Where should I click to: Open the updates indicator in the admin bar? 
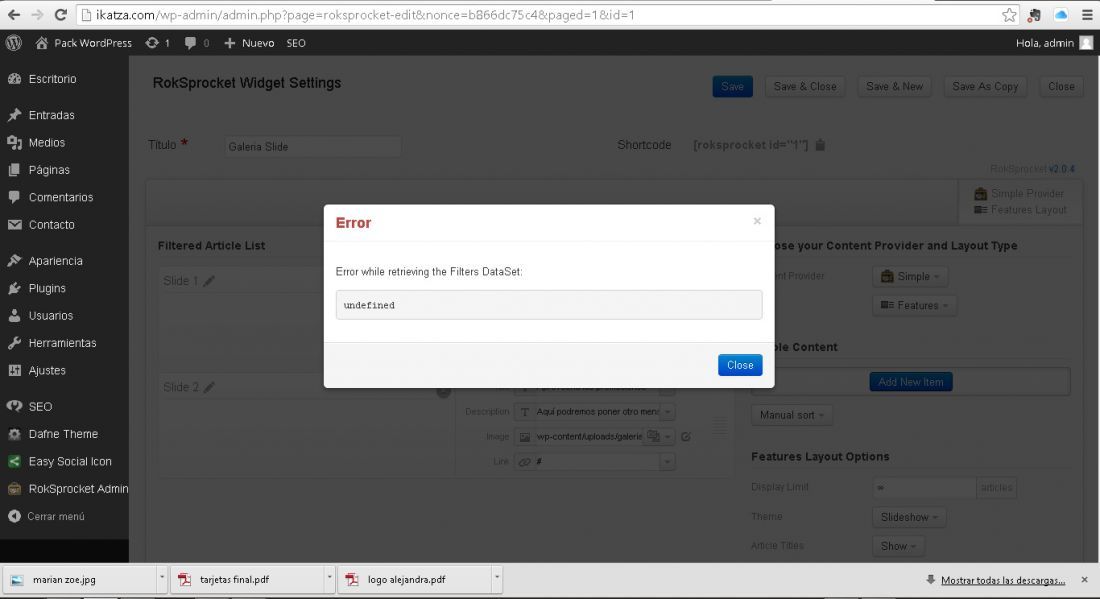point(158,43)
